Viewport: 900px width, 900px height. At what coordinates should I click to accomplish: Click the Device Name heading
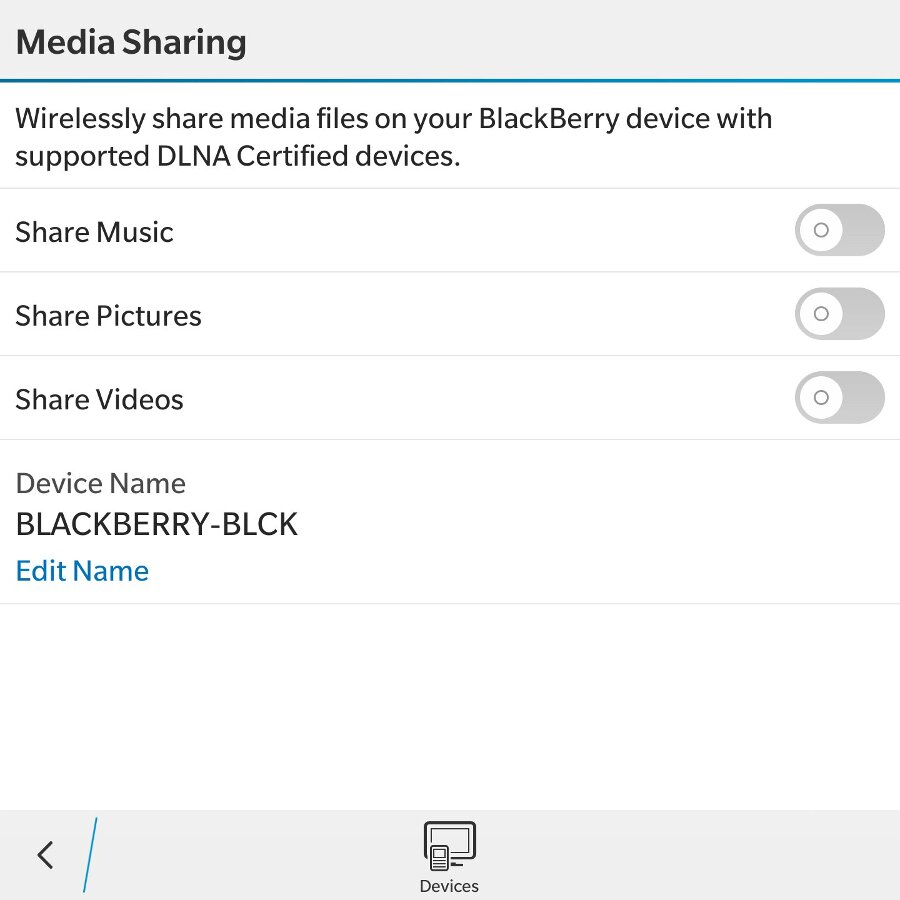(x=100, y=484)
